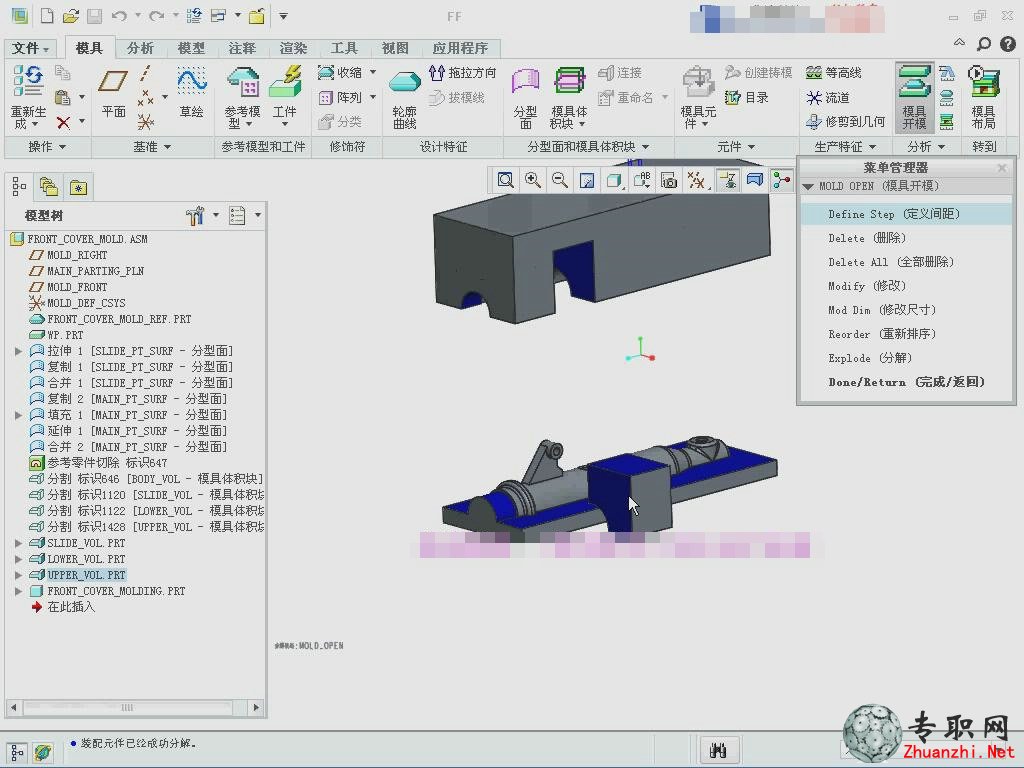The image size is (1024, 768).
Task: Switch to the Favorites tab icon
Action: tap(78, 187)
